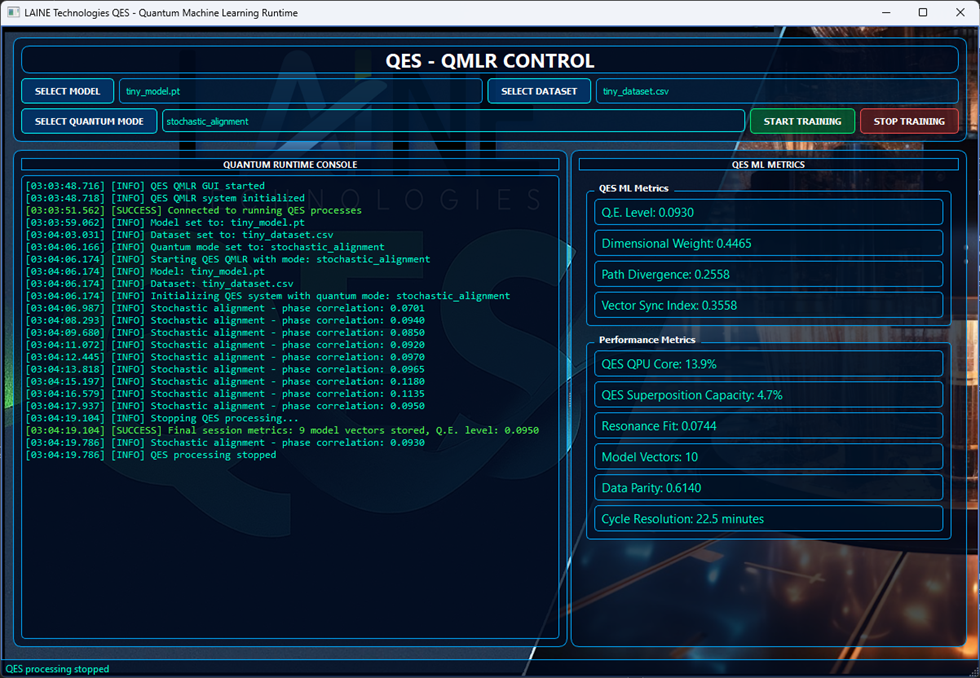
Task: Click log line 'Model set to: tiny_model.pt'
Action: 165,222
